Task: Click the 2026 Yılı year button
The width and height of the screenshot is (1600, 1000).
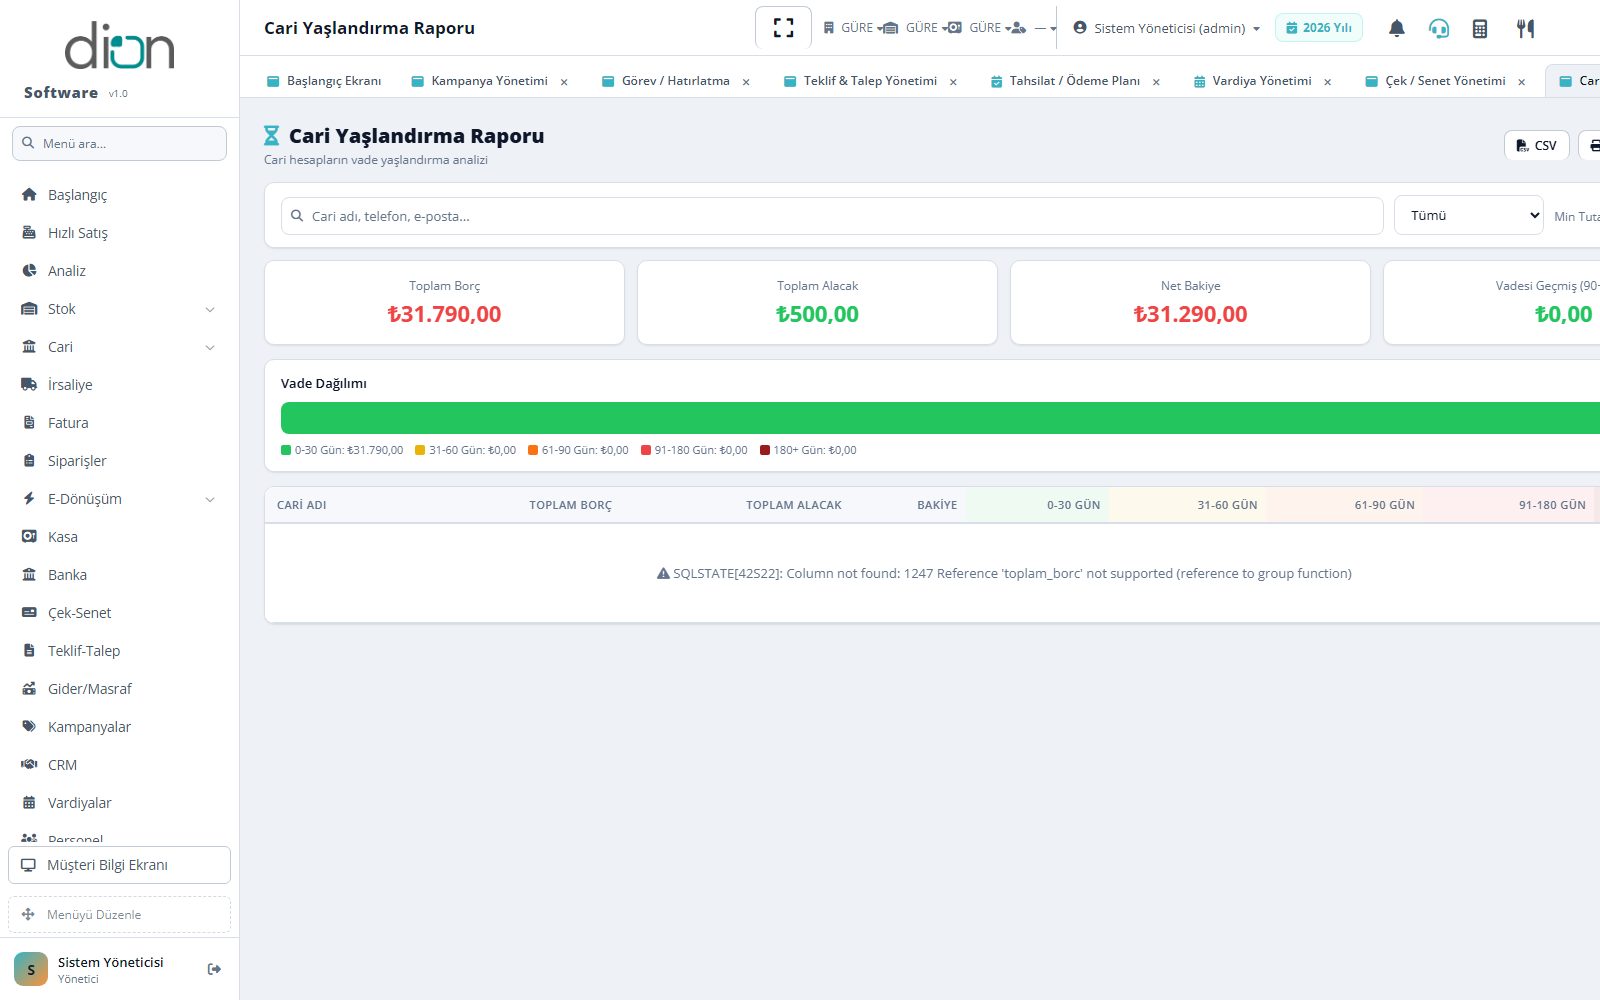Action: pyautogui.click(x=1319, y=28)
